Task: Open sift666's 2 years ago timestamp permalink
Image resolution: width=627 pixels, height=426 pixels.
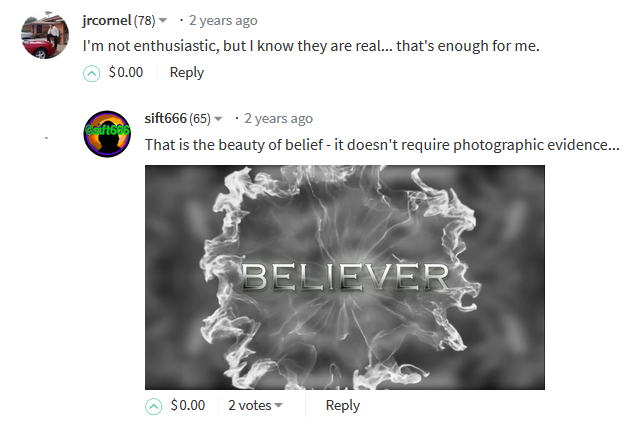Action: click(x=278, y=119)
